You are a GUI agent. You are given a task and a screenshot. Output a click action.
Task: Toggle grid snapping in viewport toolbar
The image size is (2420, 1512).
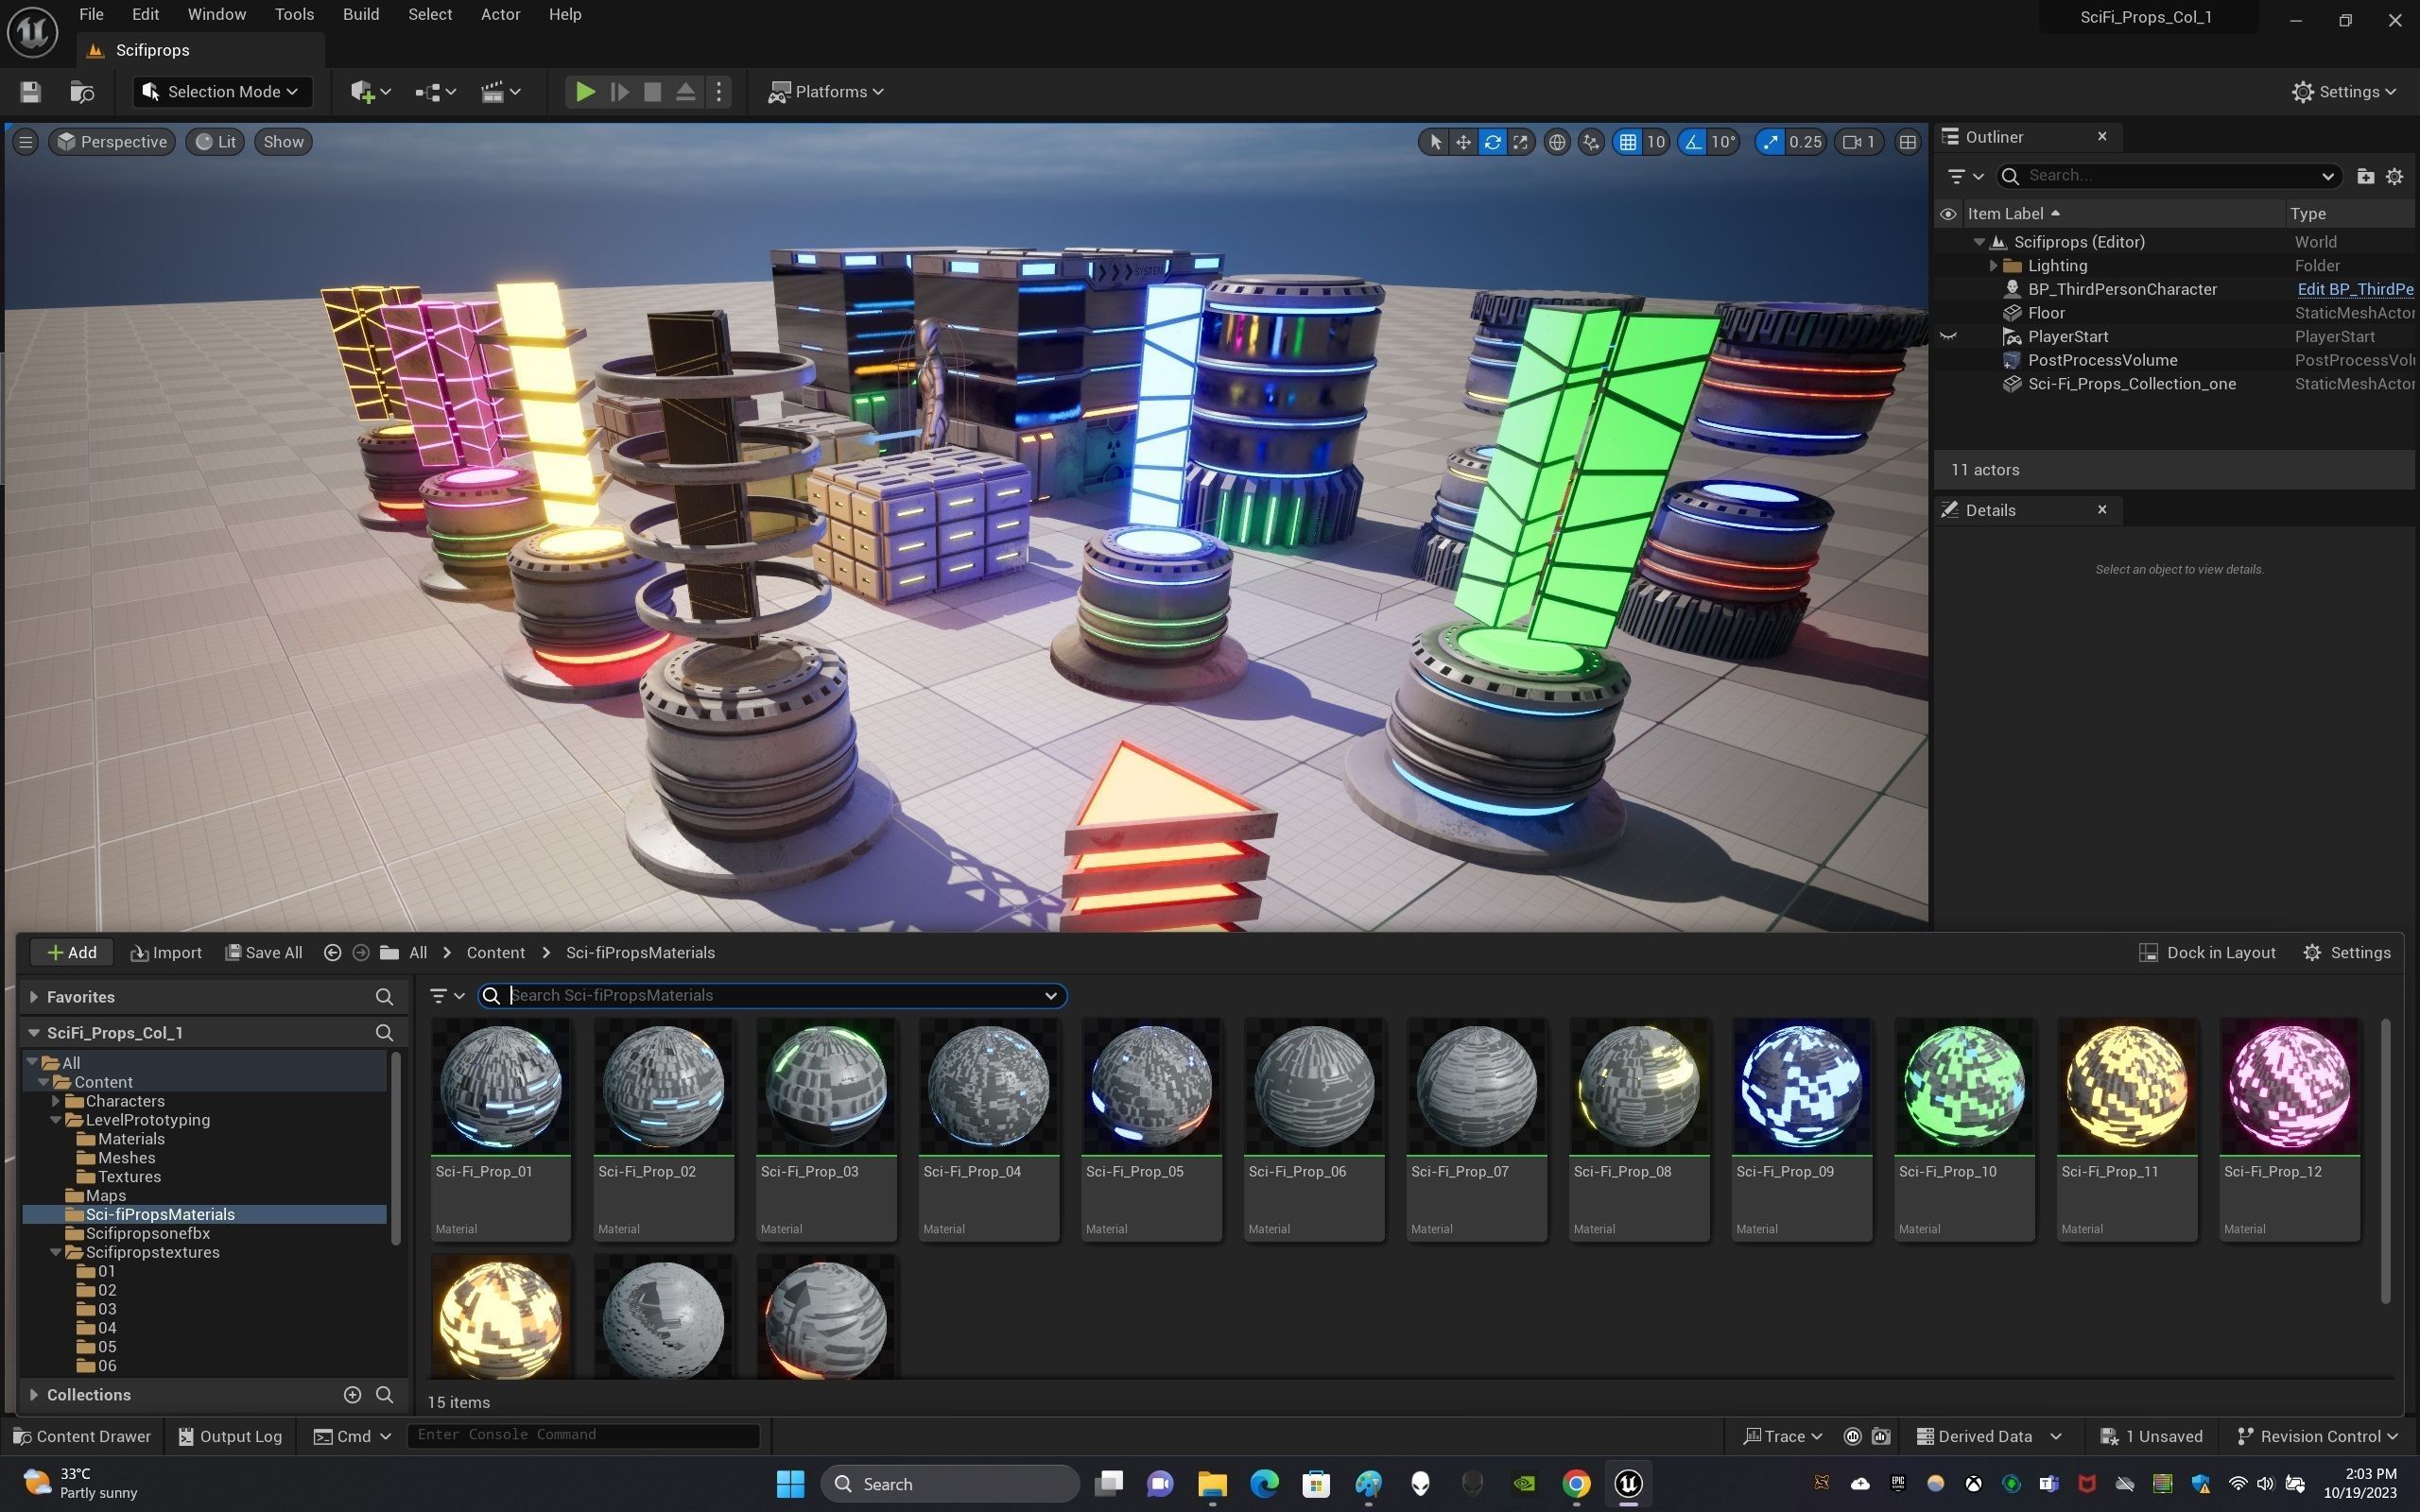tap(1628, 142)
